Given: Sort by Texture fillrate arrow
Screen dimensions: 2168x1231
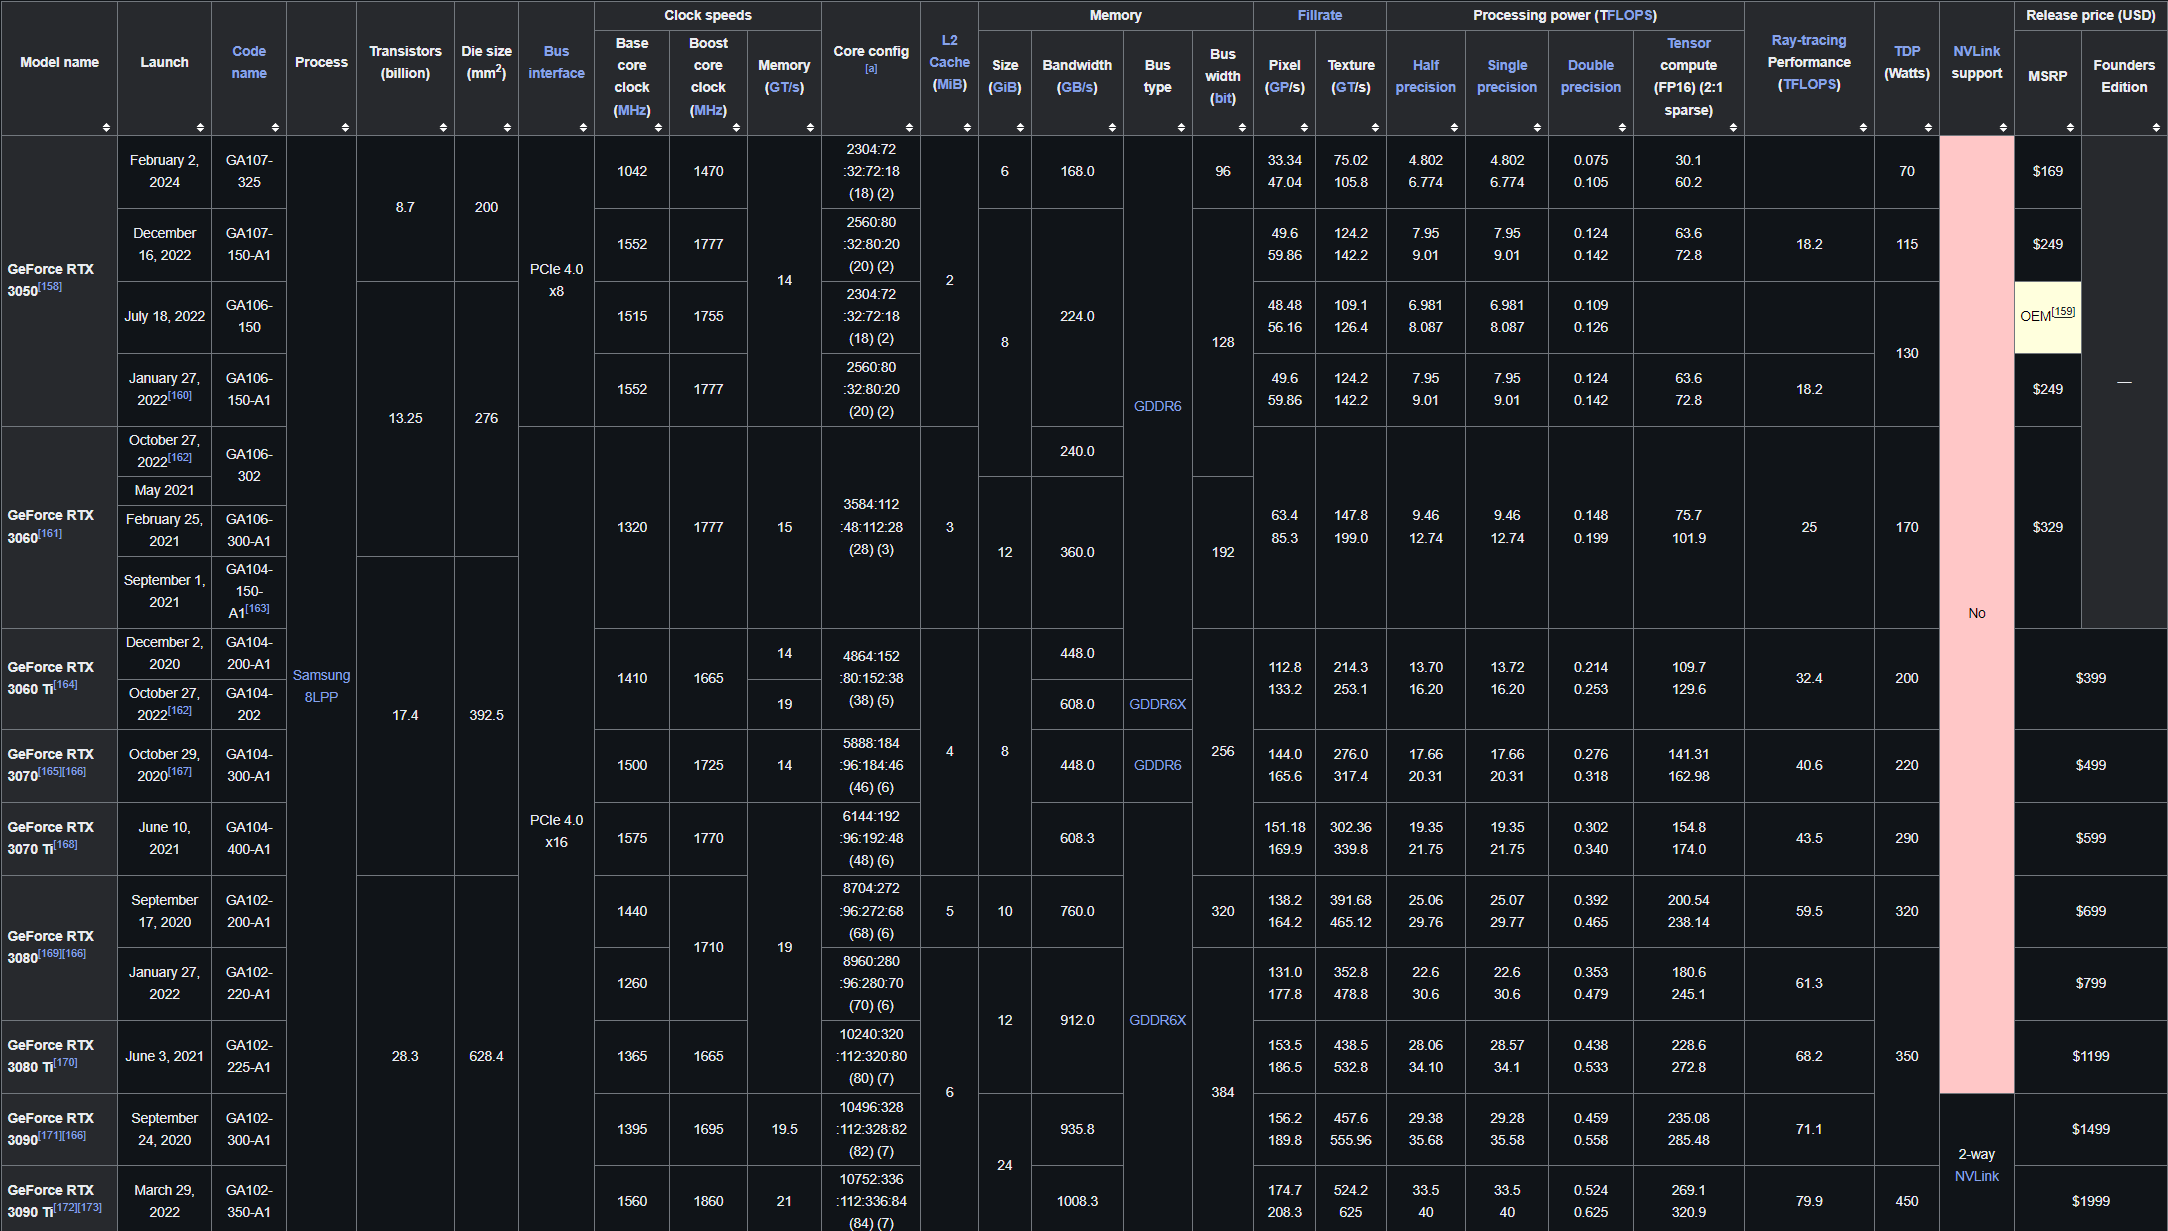Looking at the screenshot, I should [x=1375, y=128].
